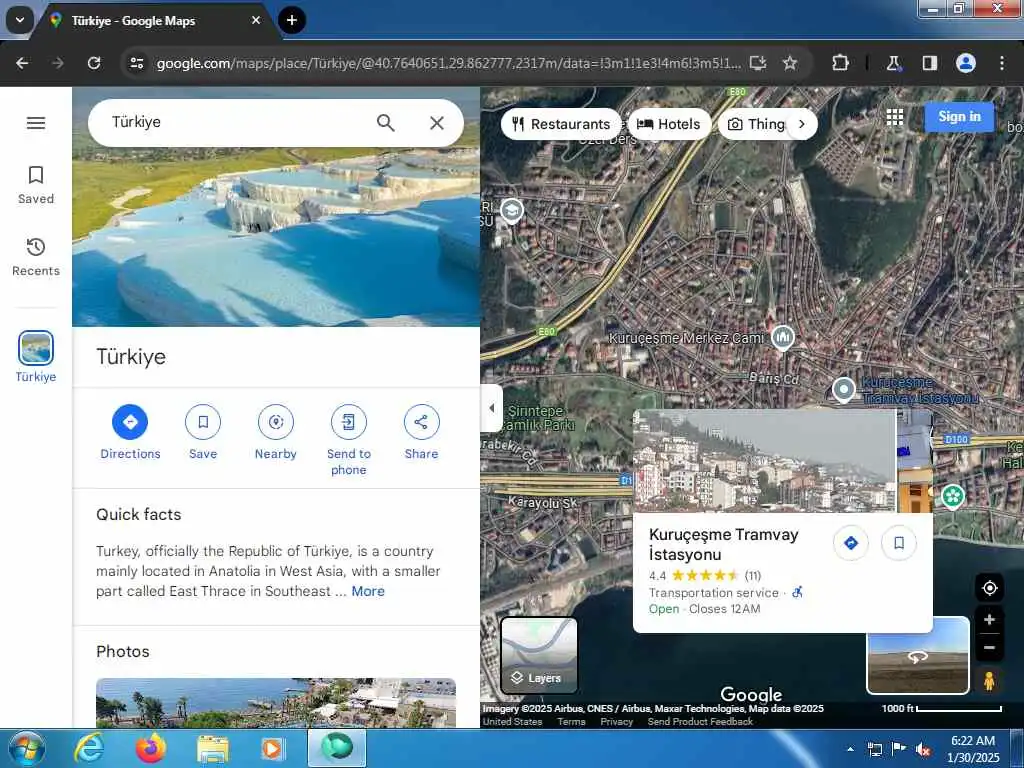1024x768 pixels.
Task: Filter map by Hotels
Action: pyautogui.click(x=669, y=124)
